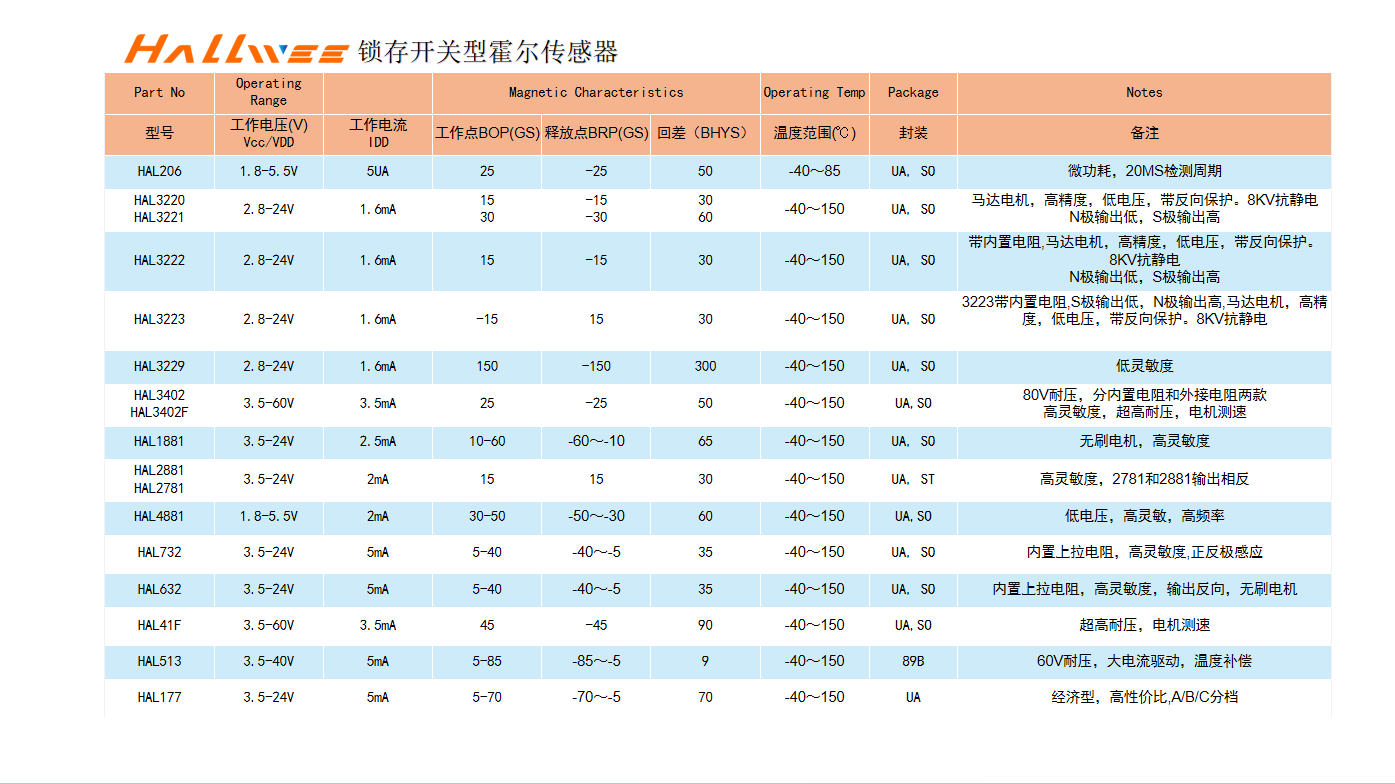Select part number HAL177
Viewport: 1395px width, 784px height.
coord(160,697)
